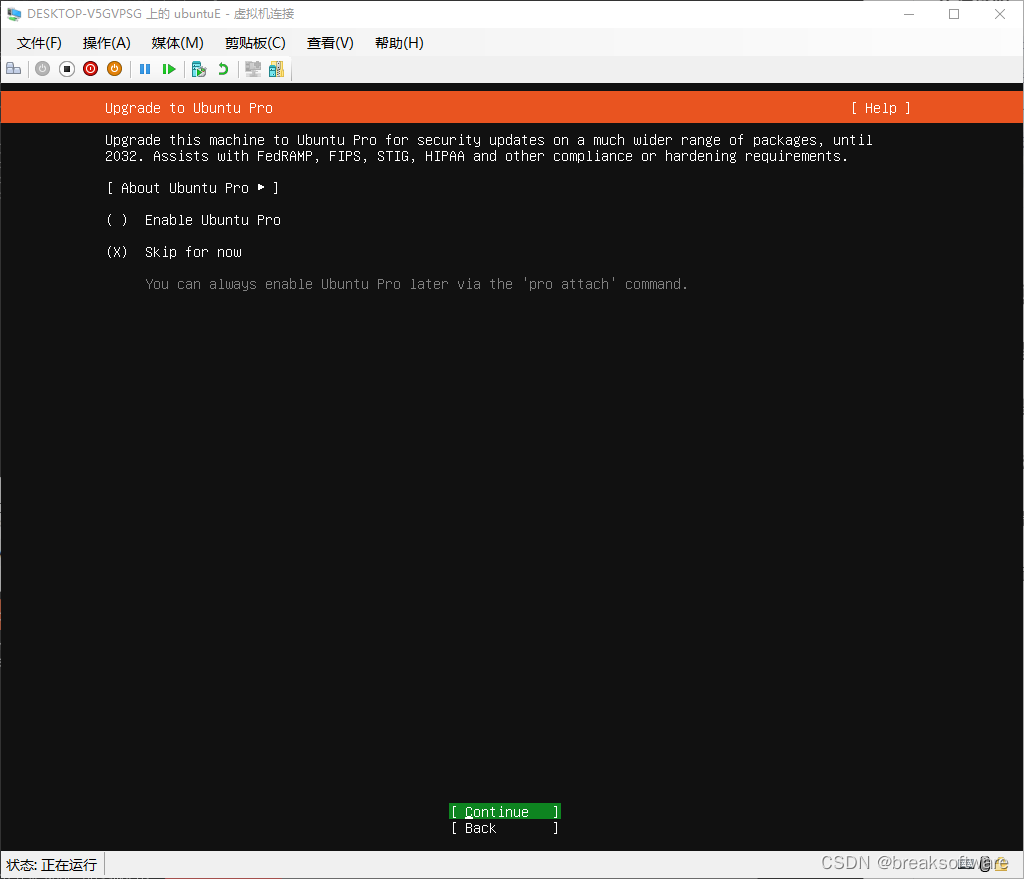Reset the VM using the green play-bar icon
1024x879 pixels.
(x=169, y=69)
